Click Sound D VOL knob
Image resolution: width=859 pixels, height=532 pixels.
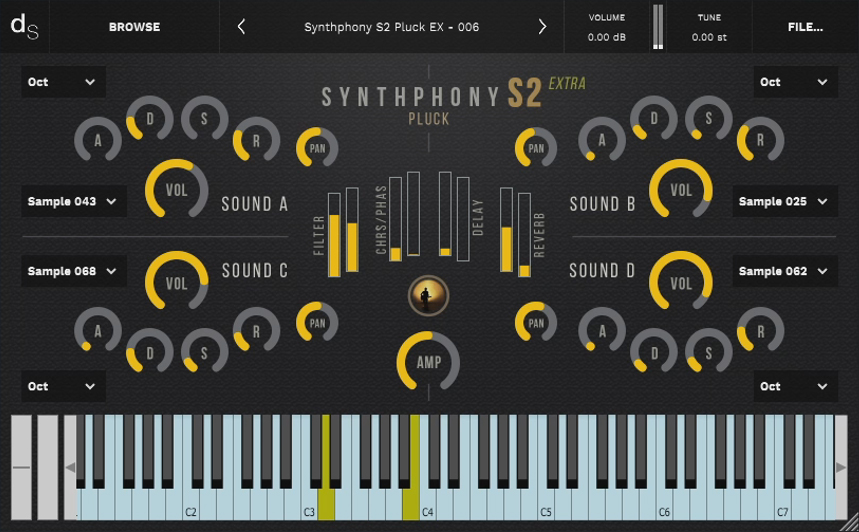coord(681,283)
